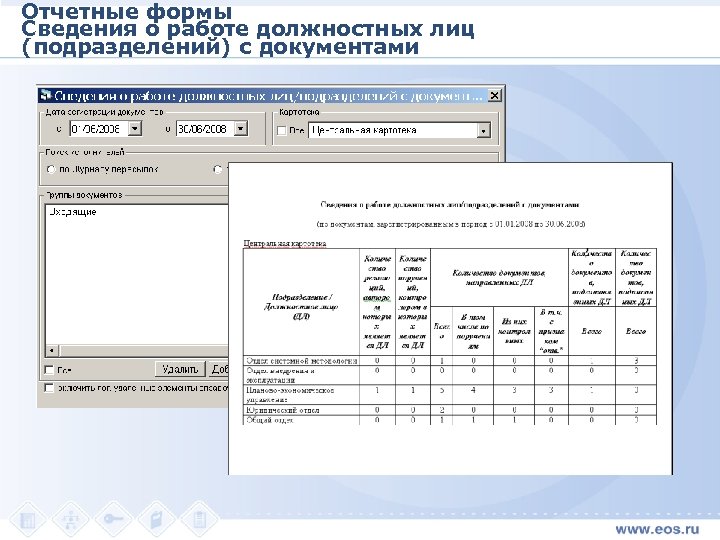
Task: Click the www.eos.ru link
Action: point(657,529)
